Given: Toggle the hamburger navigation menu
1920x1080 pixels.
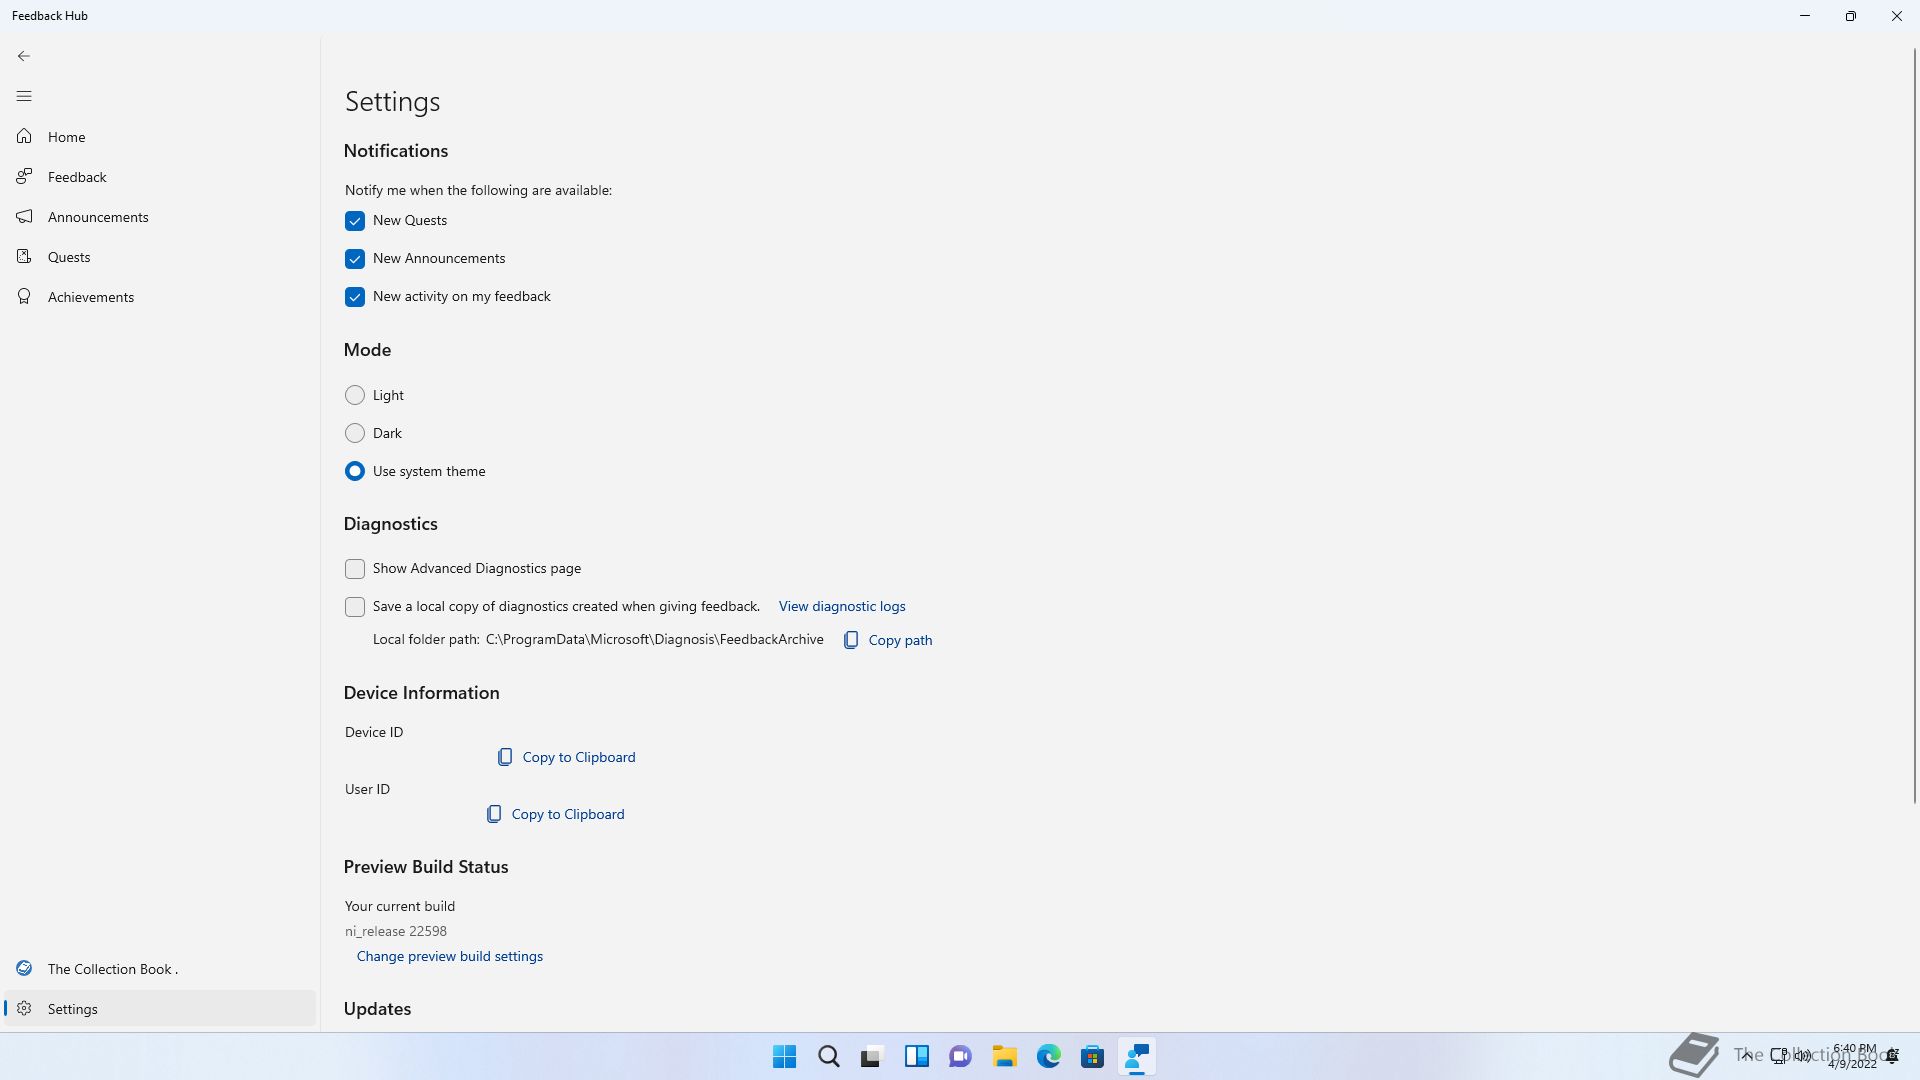Looking at the screenshot, I should pos(24,96).
